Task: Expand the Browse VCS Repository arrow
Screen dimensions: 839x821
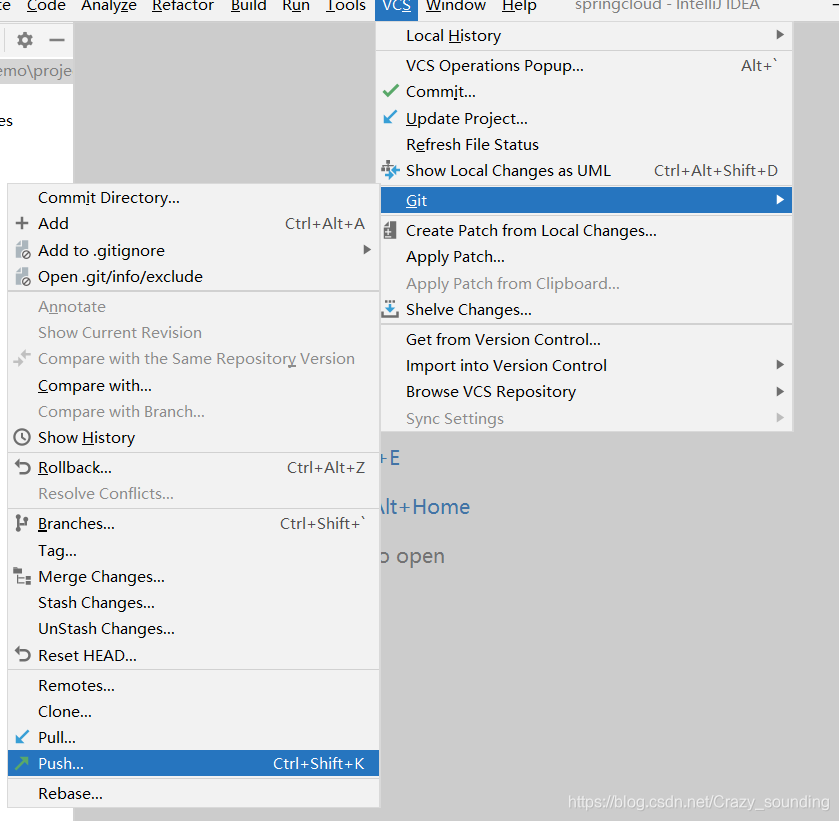Action: [x=780, y=391]
